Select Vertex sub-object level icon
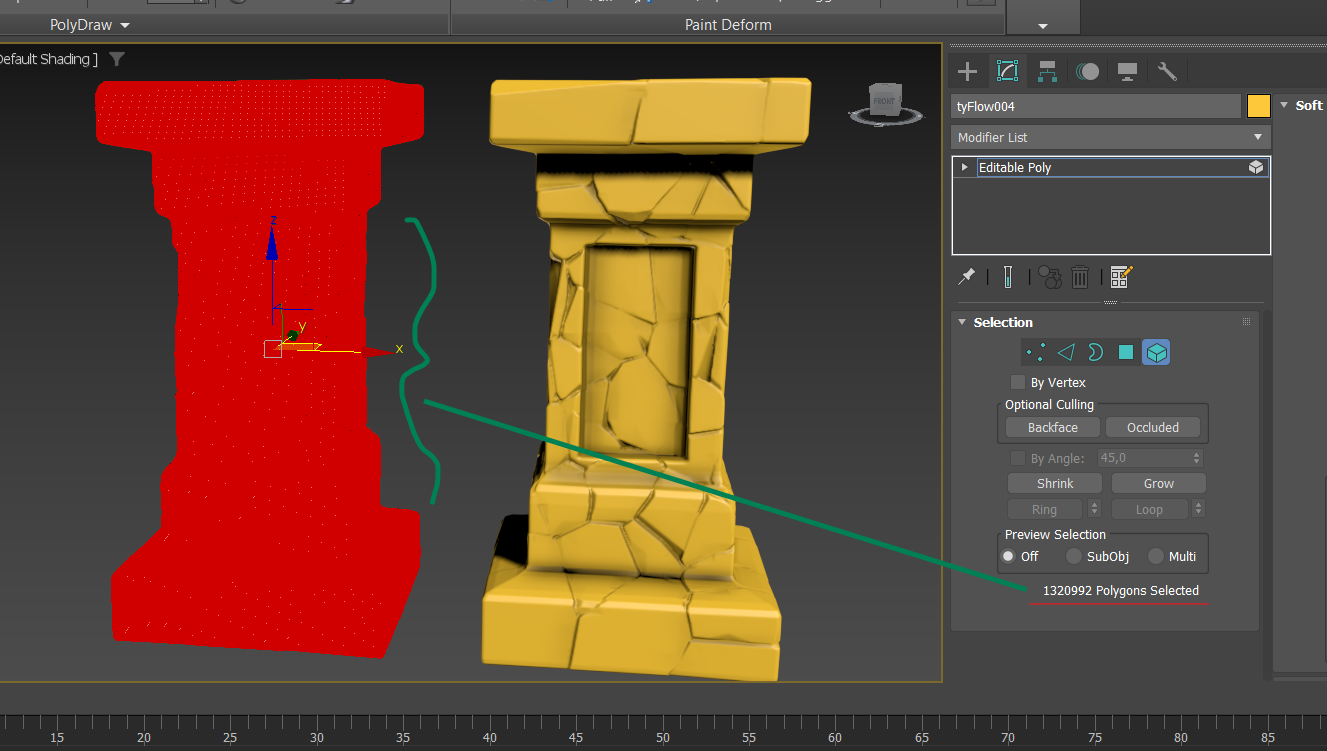 tap(1036, 352)
